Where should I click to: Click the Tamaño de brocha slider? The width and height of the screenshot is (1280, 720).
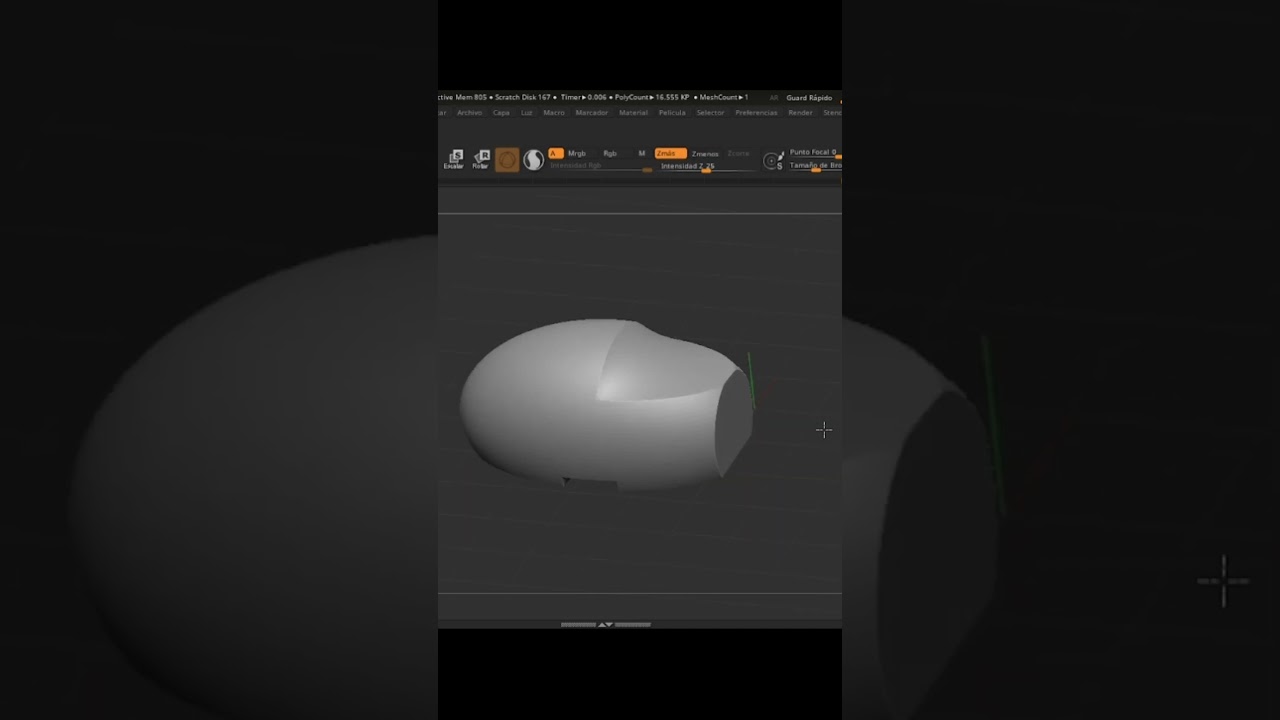pyautogui.click(x=815, y=166)
